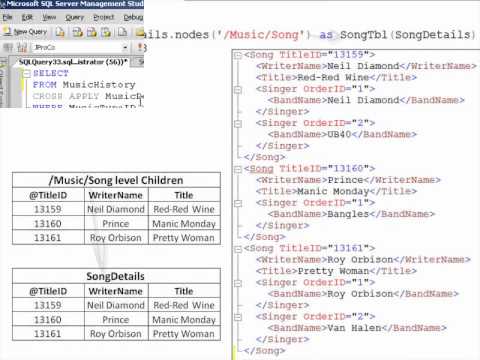The width and height of the screenshot is (480, 360).
Task: Click the BandName Van Halen XML line
Action: (x=357, y=328)
